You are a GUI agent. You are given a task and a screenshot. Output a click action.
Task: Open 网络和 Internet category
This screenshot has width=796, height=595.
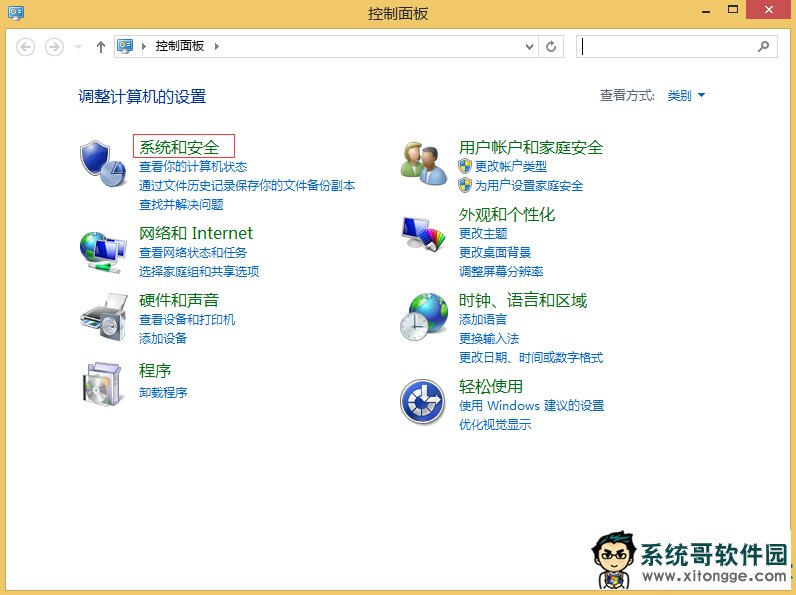[x=195, y=233]
